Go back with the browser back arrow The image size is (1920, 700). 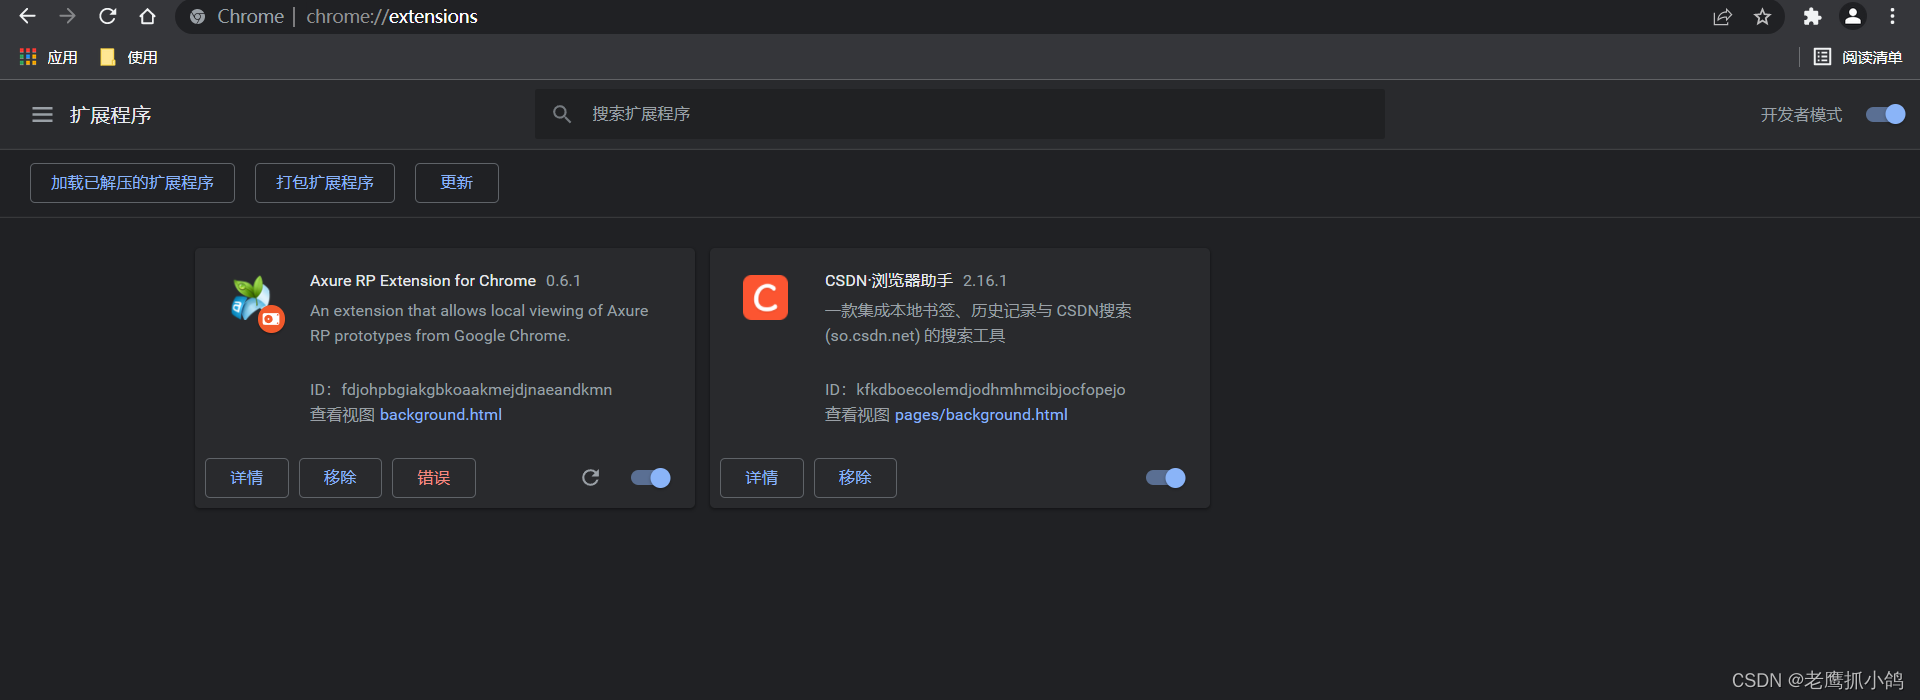point(27,16)
